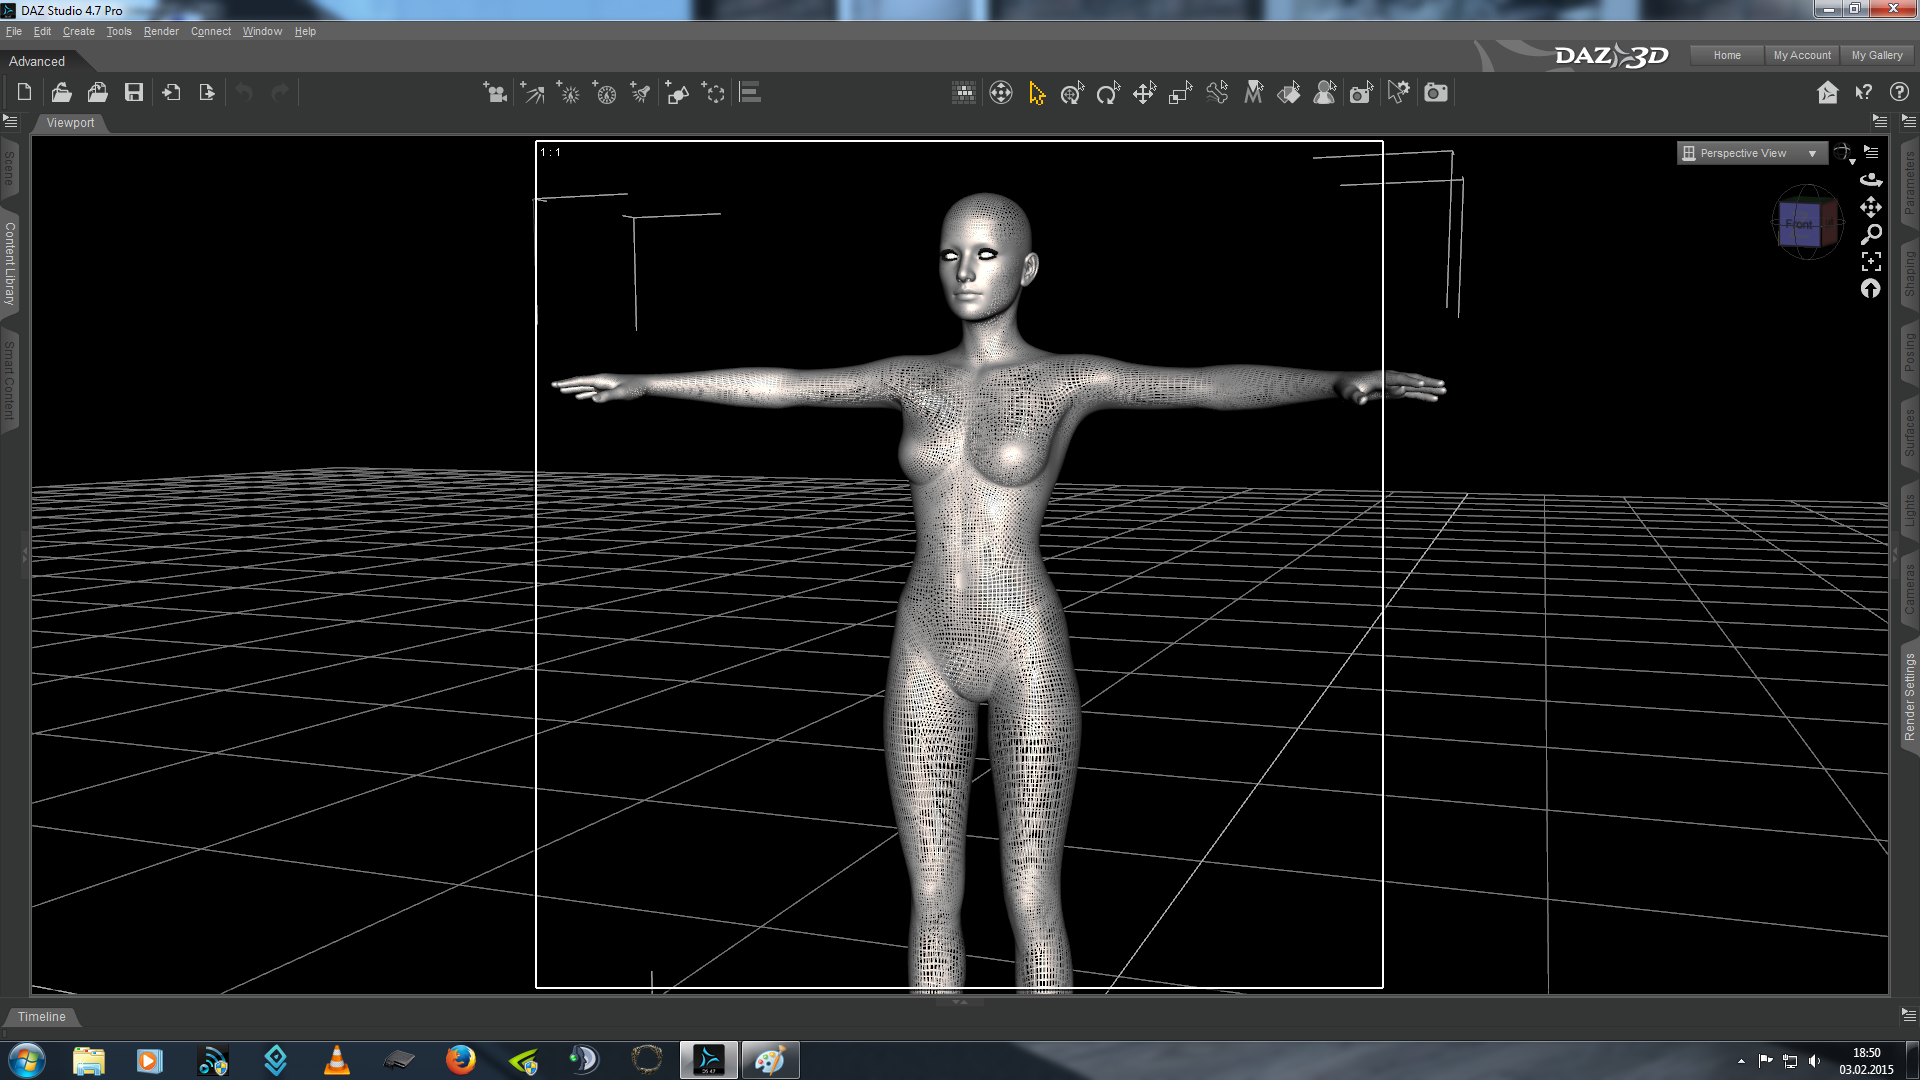Click the Save Scene floppy icon
Viewport: 1920px width, 1080px height.
pos(133,93)
